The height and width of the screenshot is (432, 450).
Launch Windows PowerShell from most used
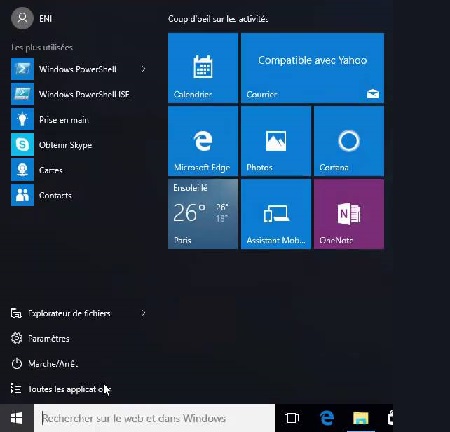point(78,69)
